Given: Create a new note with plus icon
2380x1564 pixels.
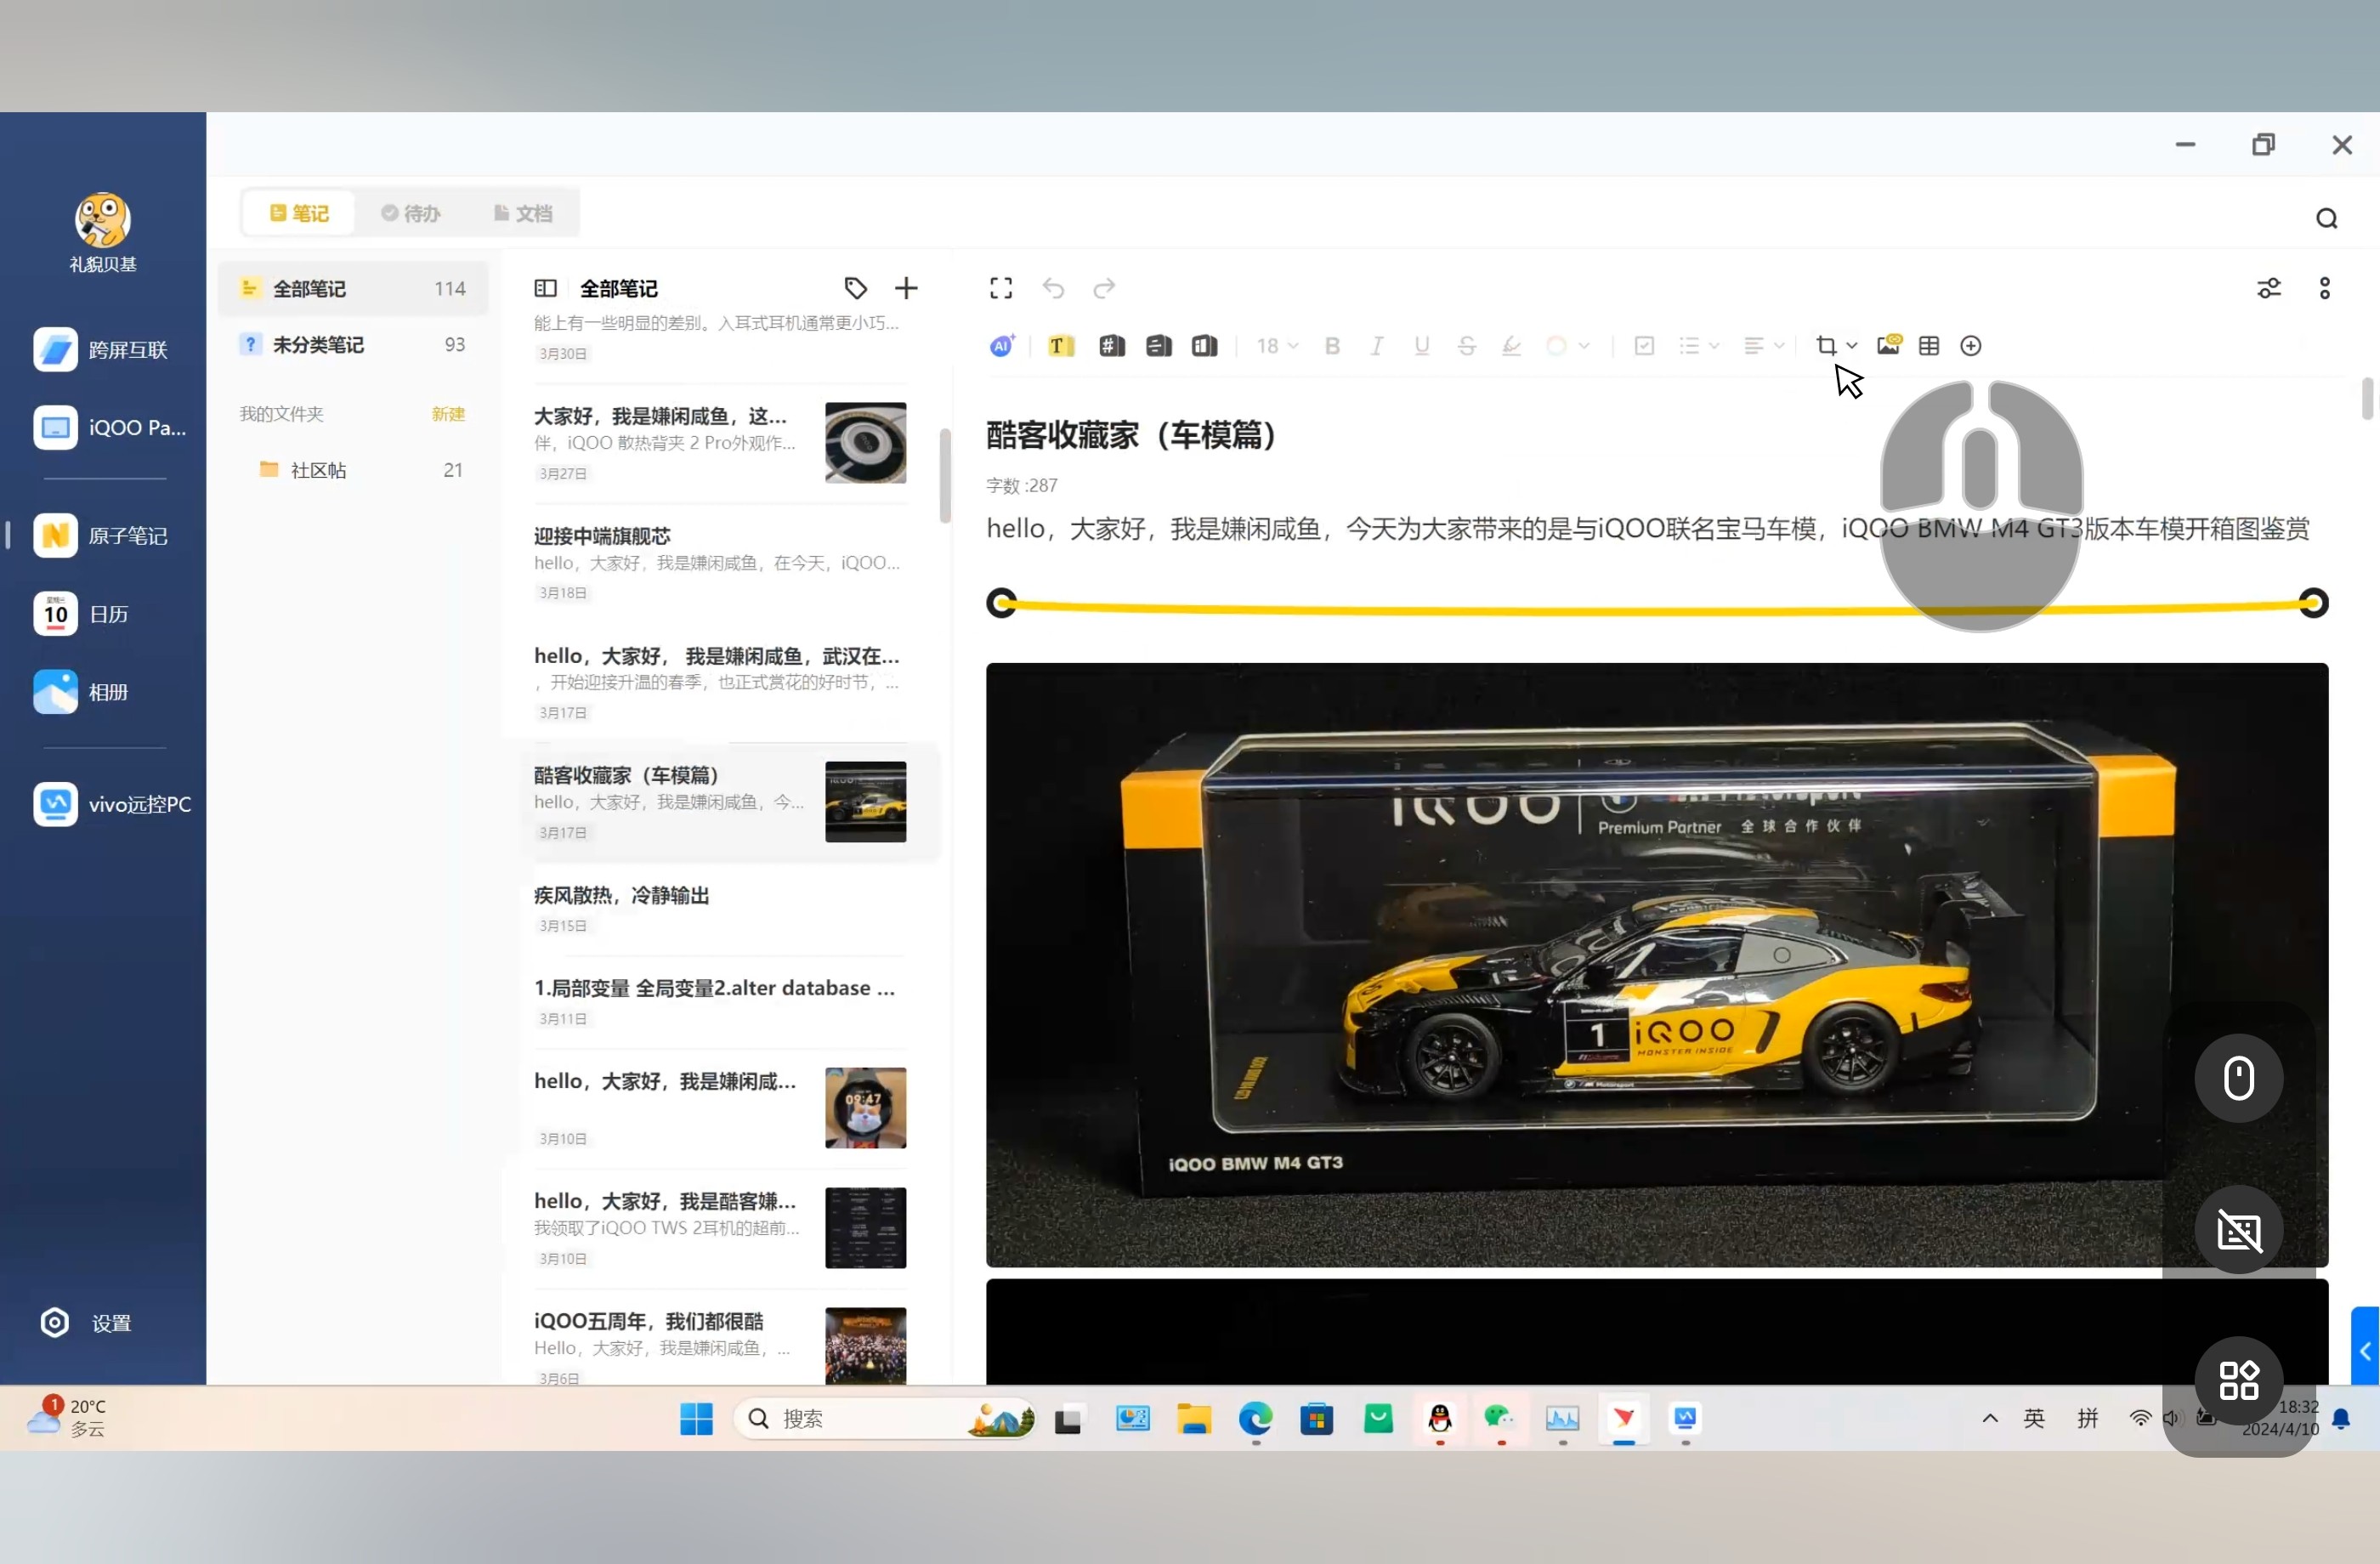Looking at the screenshot, I should pyautogui.click(x=906, y=288).
